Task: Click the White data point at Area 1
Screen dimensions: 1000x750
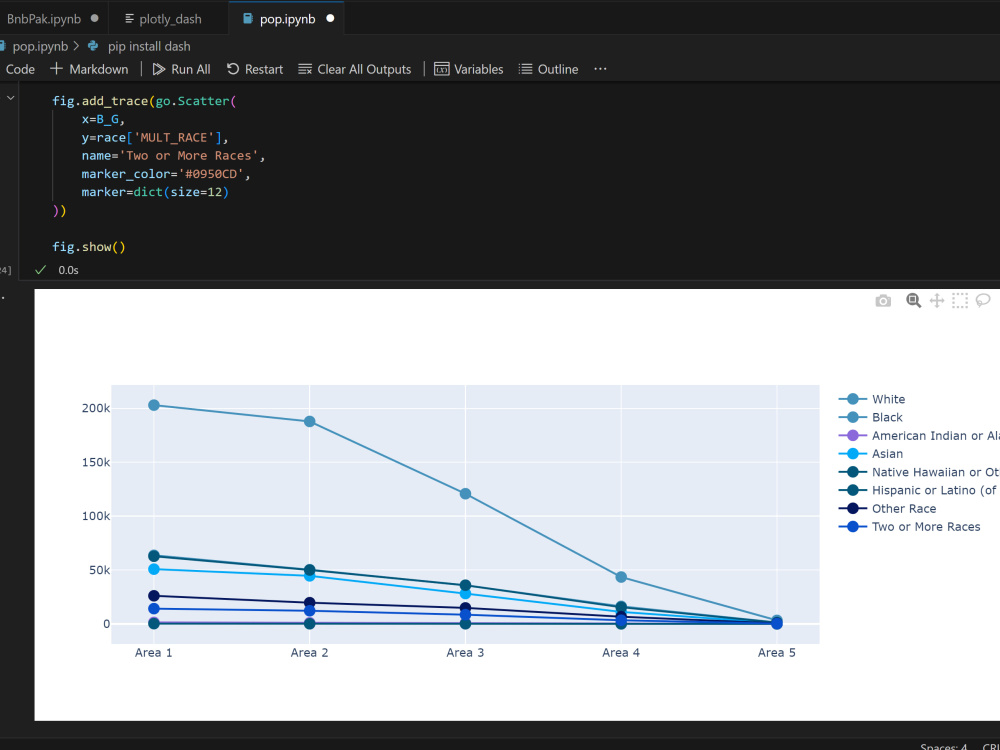Action: click(x=154, y=405)
